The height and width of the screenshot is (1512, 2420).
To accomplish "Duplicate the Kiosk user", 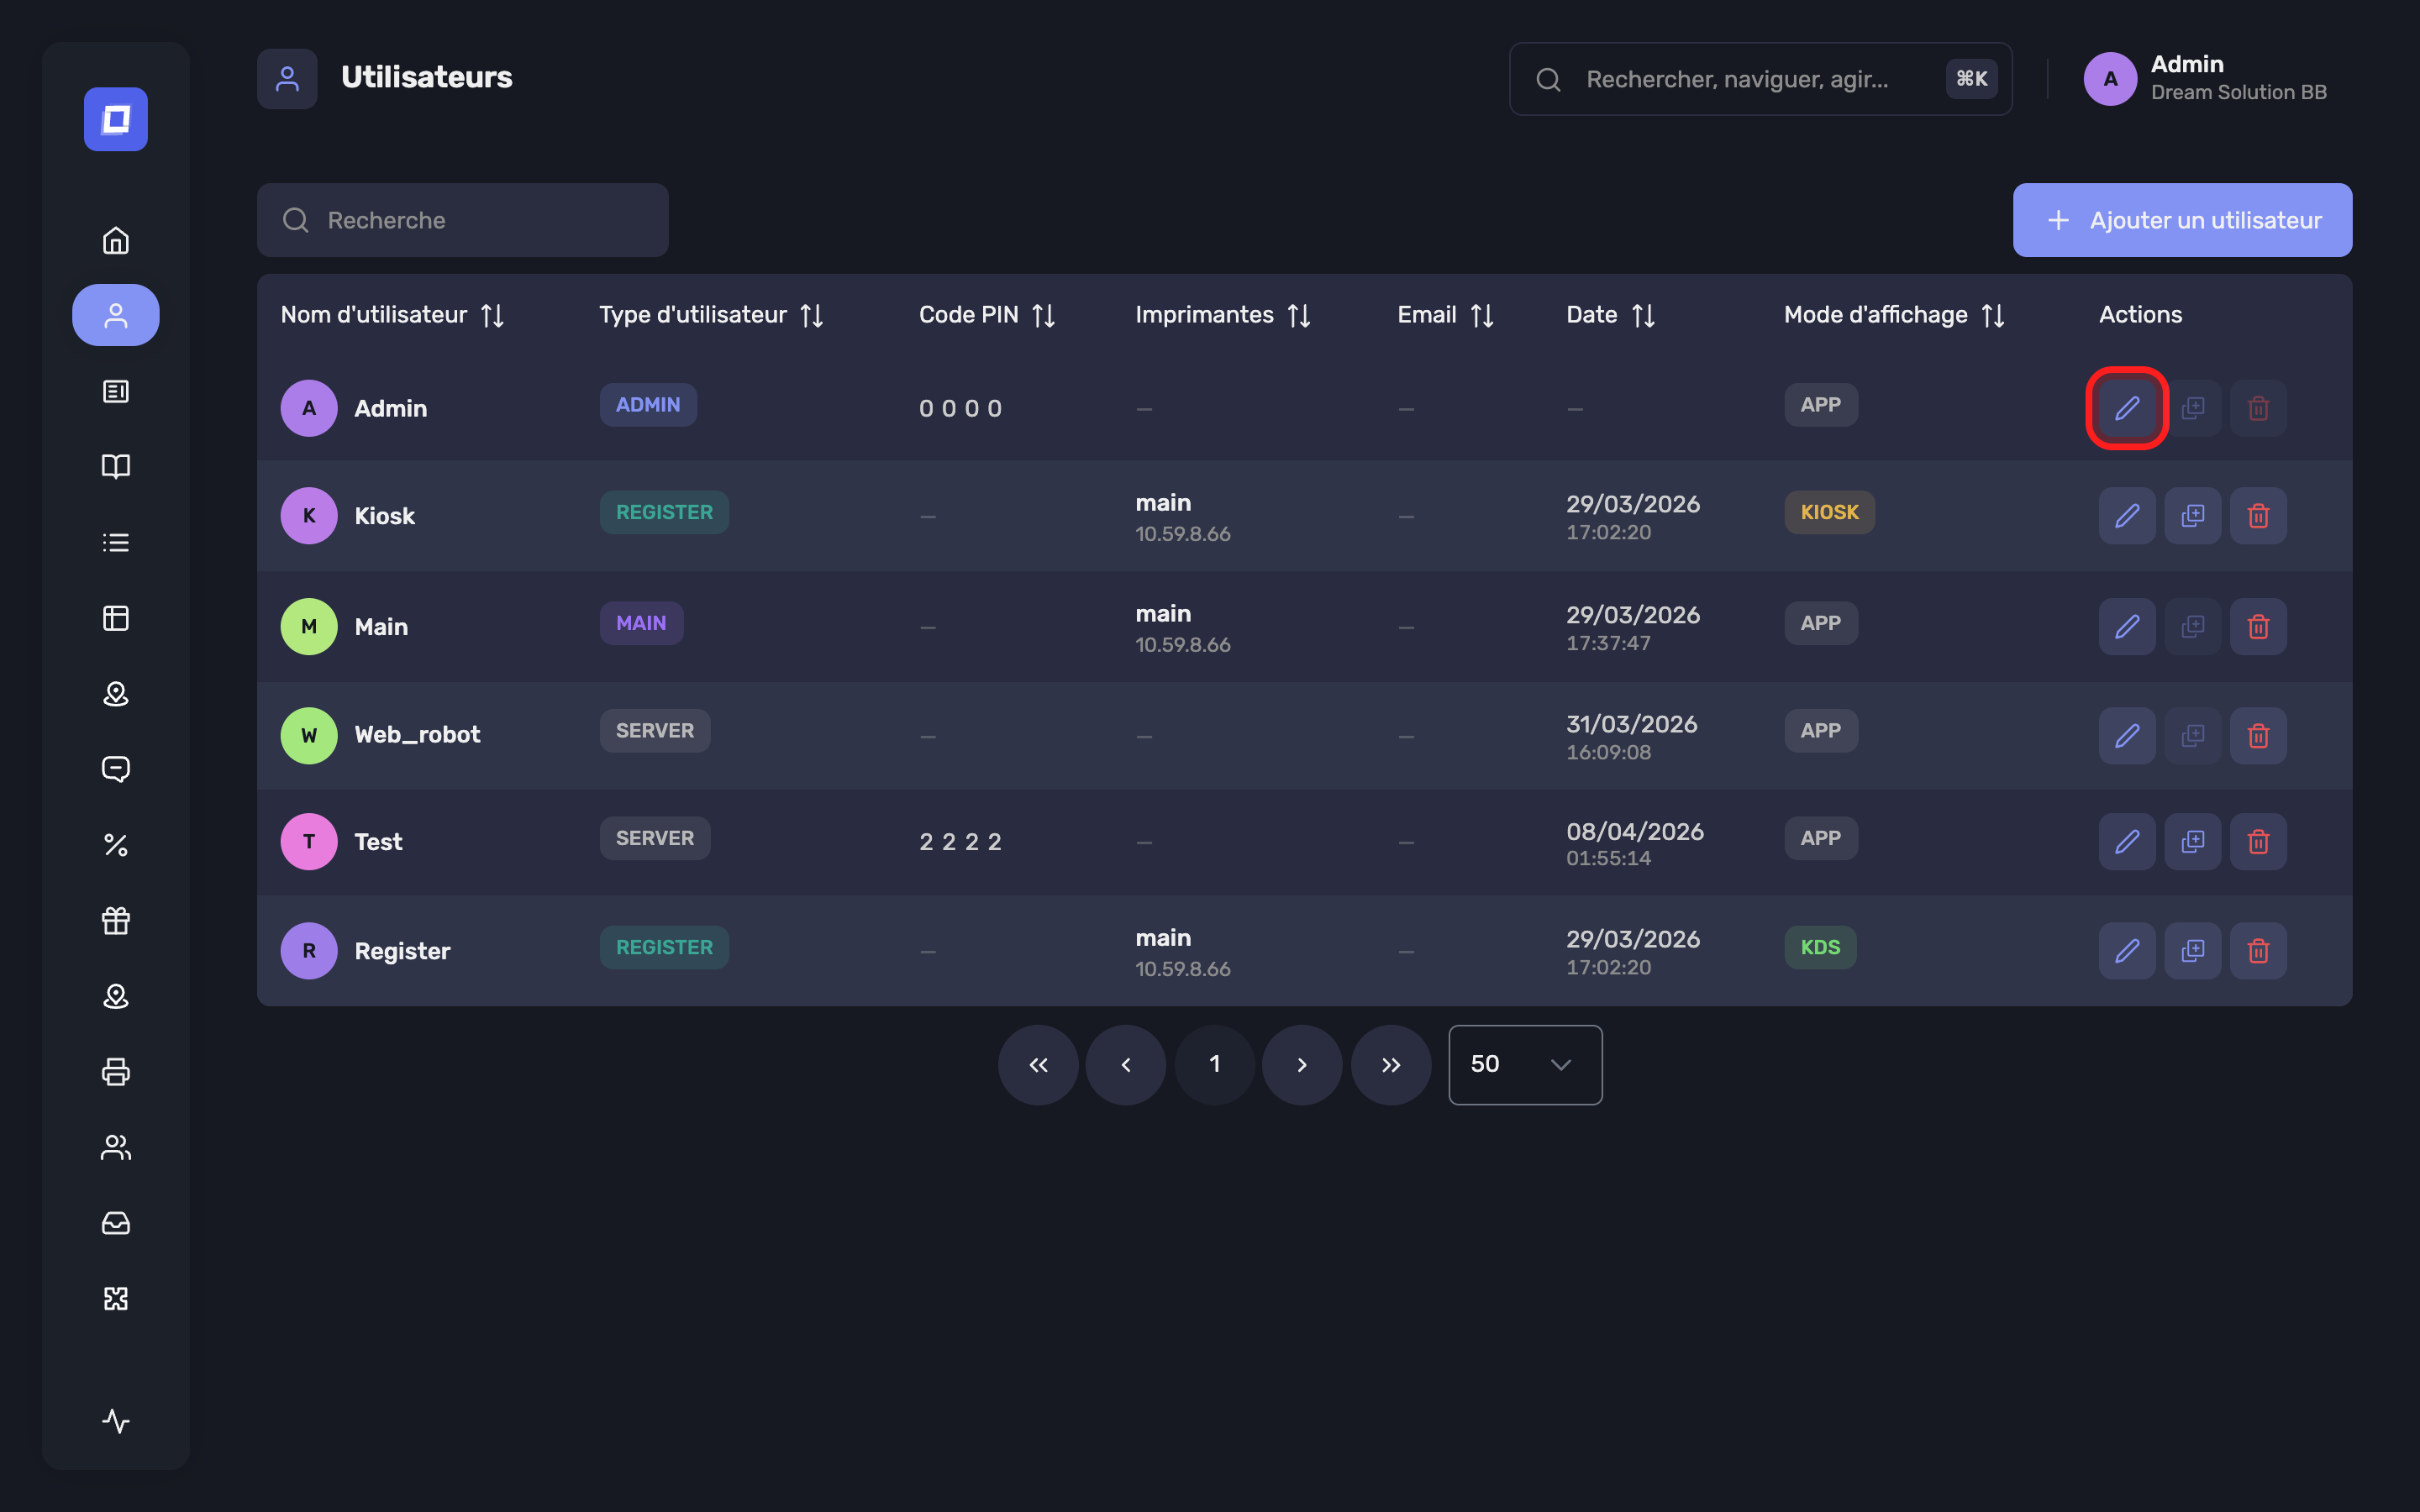I will (x=2192, y=515).
